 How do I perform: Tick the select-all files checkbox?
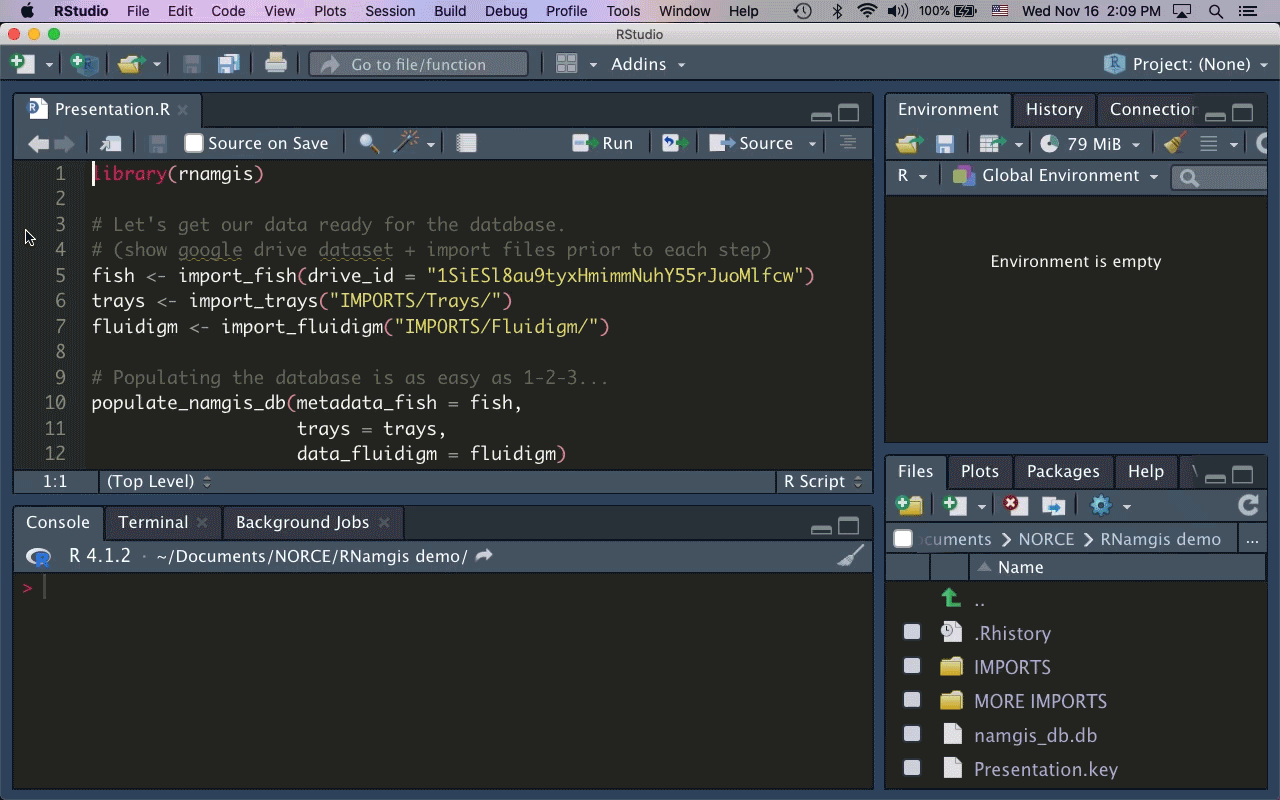click(903, 539)
